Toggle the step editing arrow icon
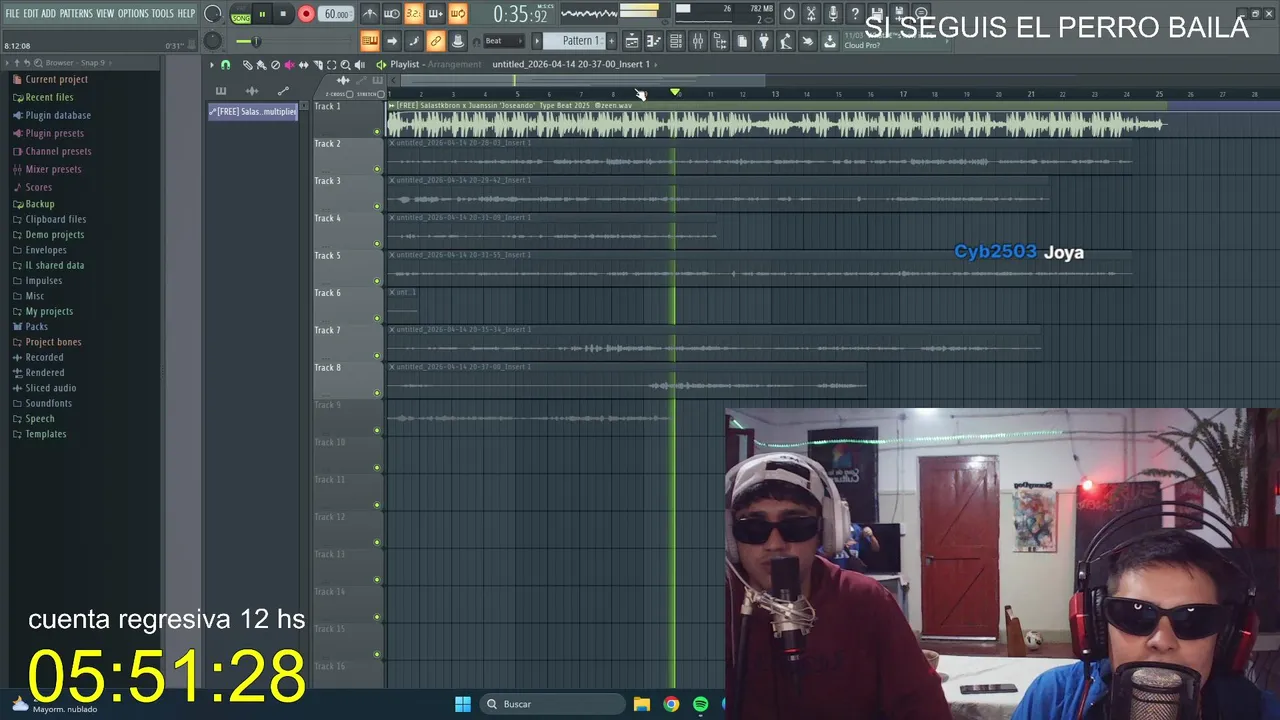 tap(392, 41)
